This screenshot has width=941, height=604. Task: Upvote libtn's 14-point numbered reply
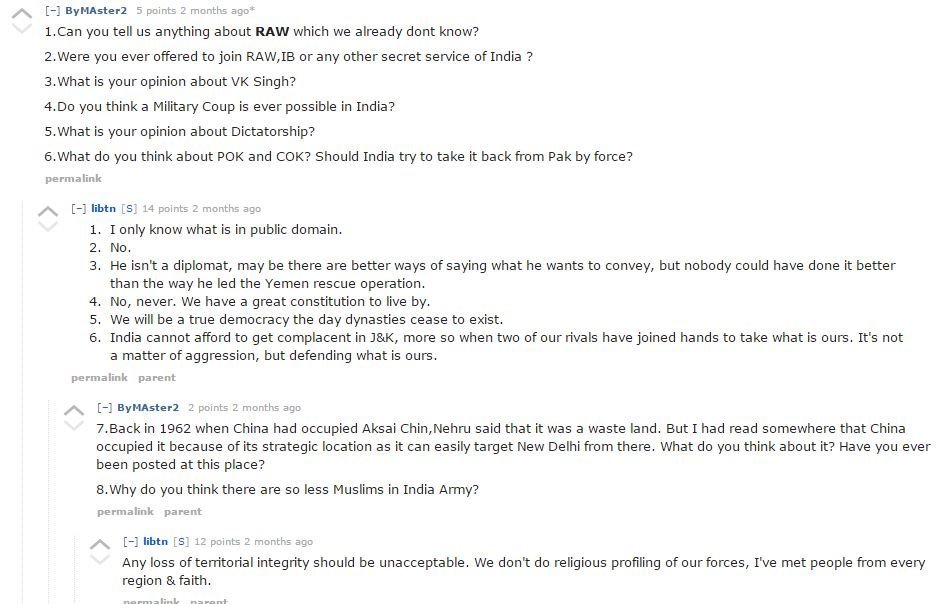[48, 211]
